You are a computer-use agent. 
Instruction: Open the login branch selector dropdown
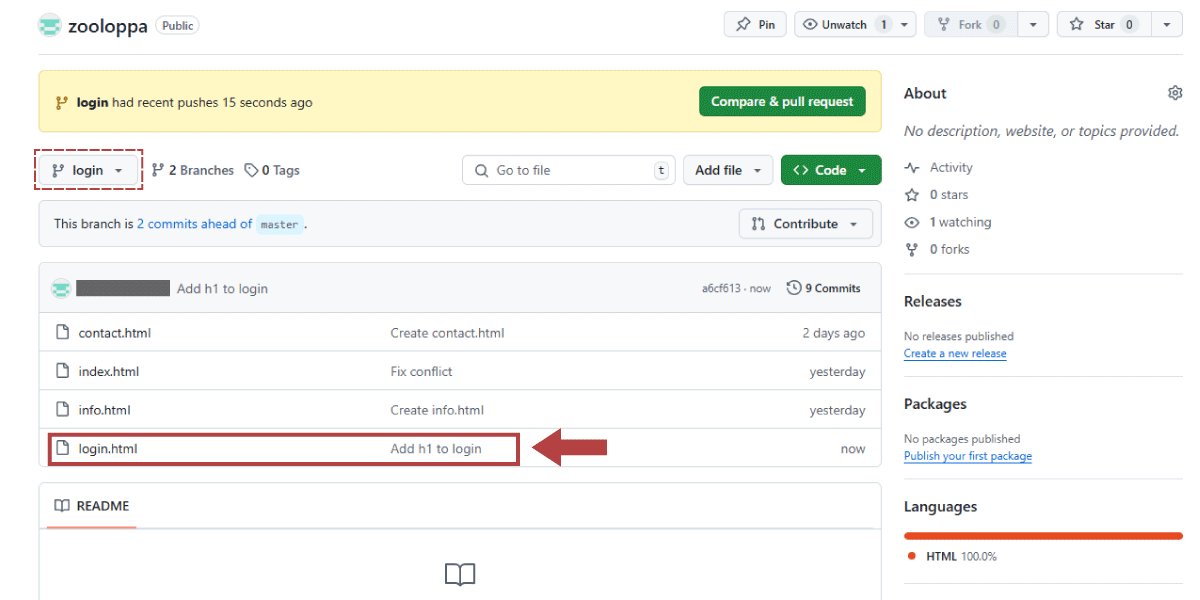[88, 170]
